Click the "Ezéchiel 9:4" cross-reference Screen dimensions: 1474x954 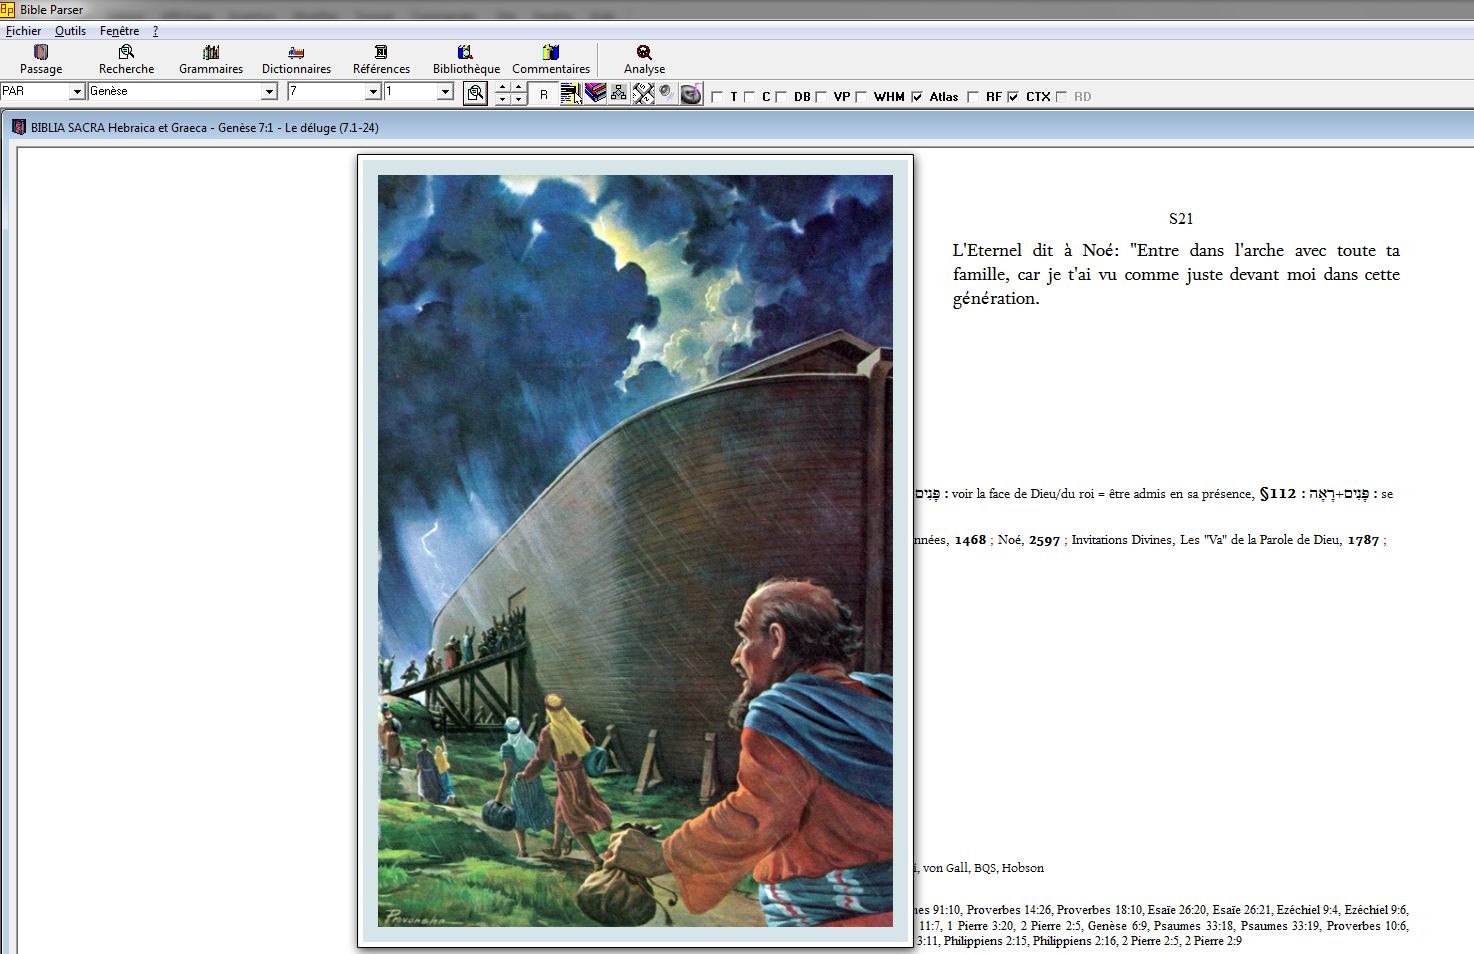tap(1307, 910)
